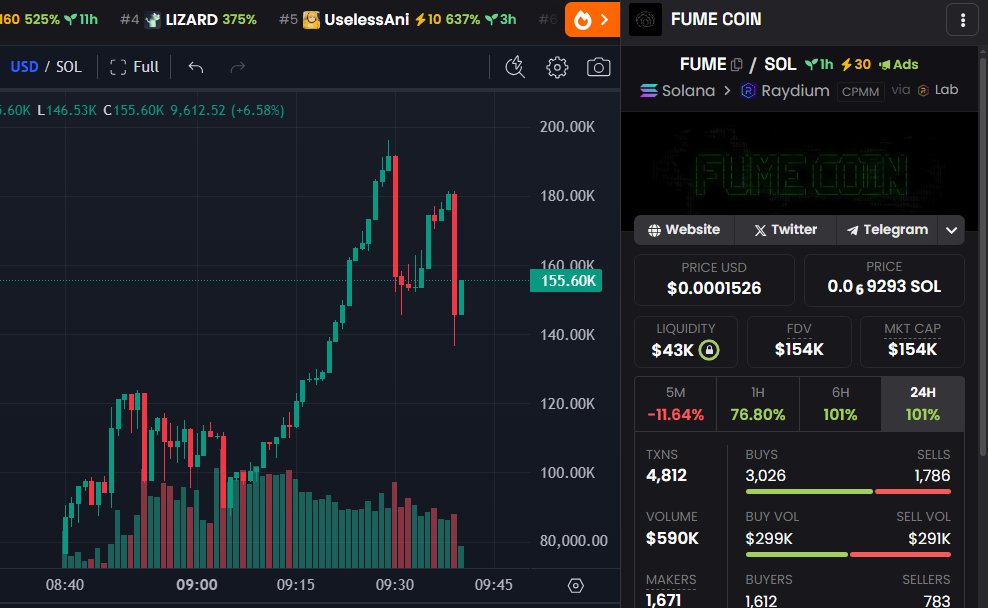Click the LIZARD token avatar icon
The height and width of the screenshot is (608, 988).
tap(152, 20)
